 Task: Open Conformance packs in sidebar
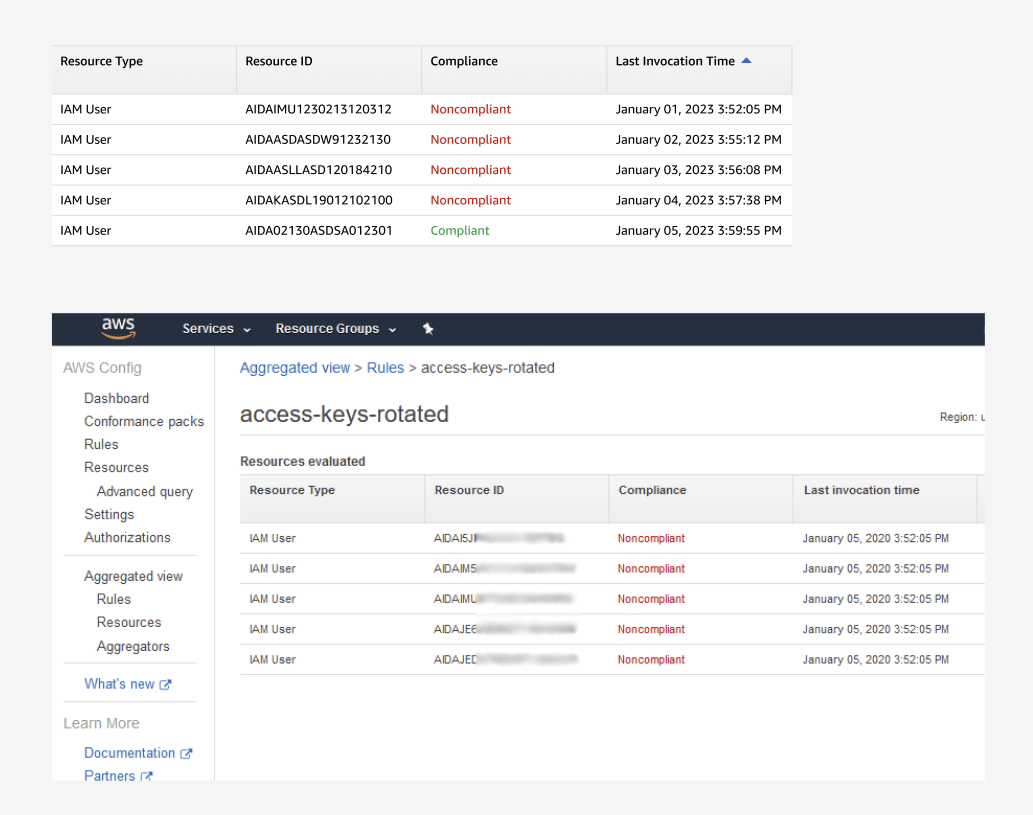click(144, 421)
